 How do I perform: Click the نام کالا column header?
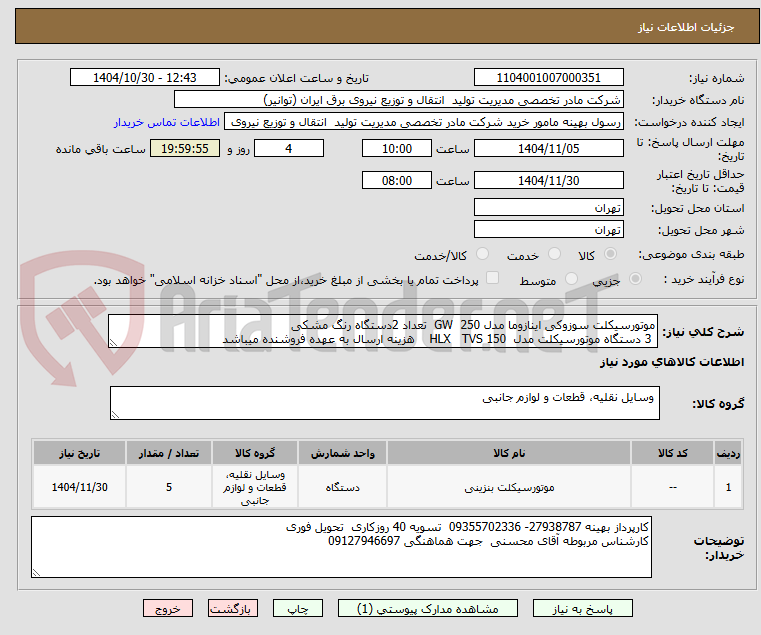(x=509, y=453)
